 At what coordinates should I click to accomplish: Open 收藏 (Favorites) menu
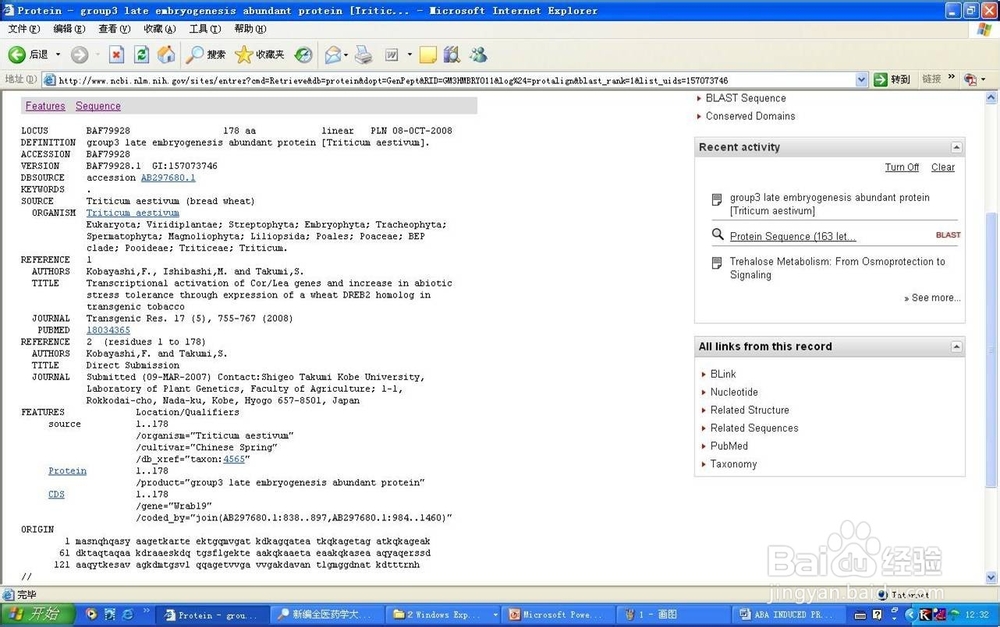point(159,29)
